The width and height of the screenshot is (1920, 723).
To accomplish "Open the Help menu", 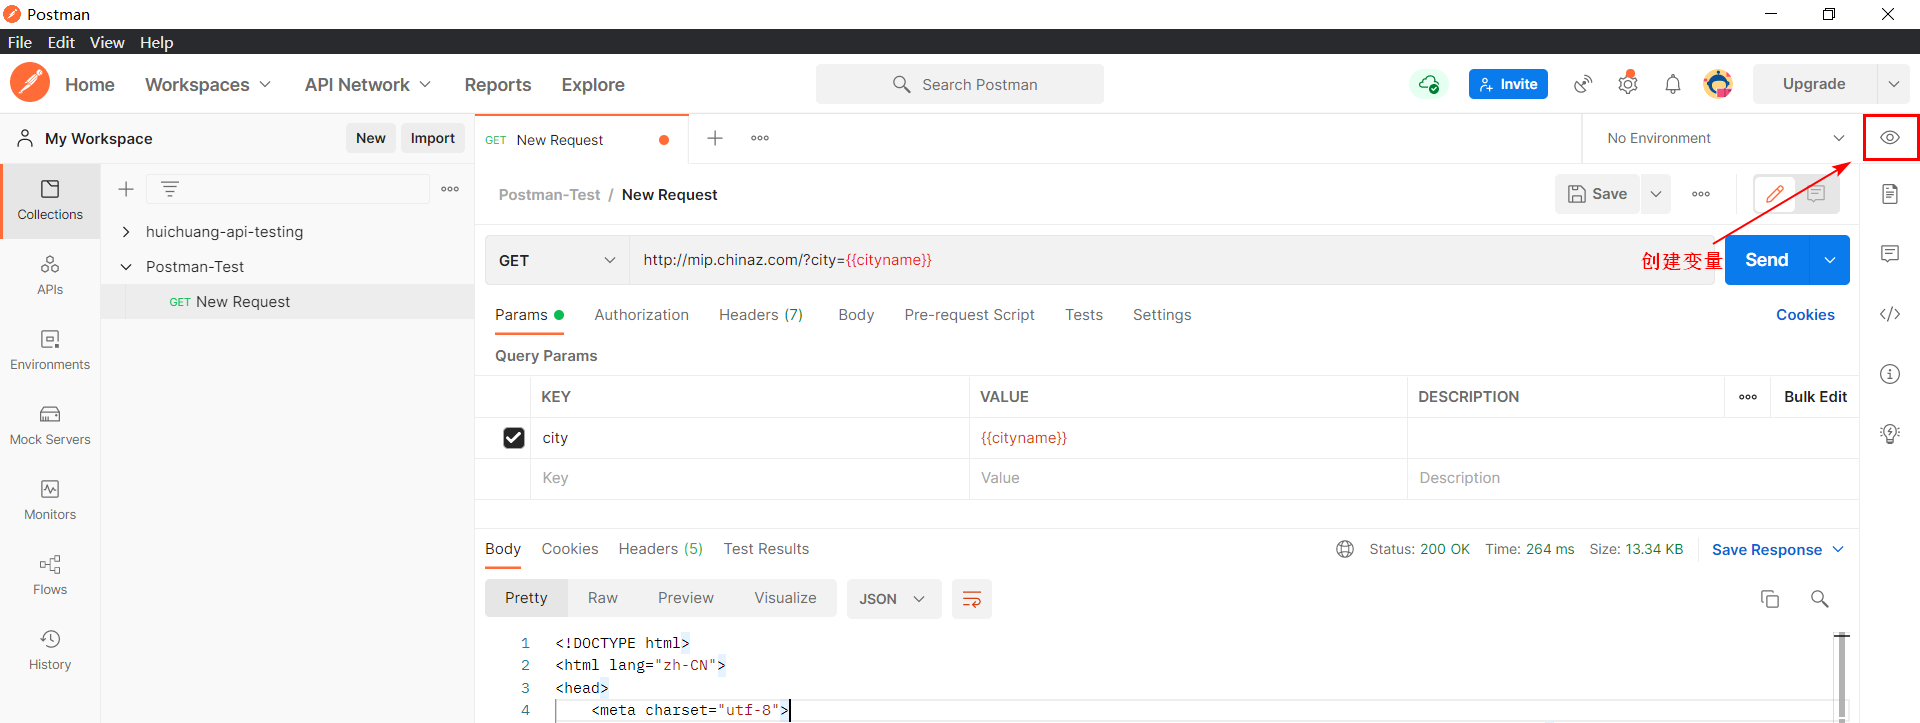I will [x=156, y=42].
